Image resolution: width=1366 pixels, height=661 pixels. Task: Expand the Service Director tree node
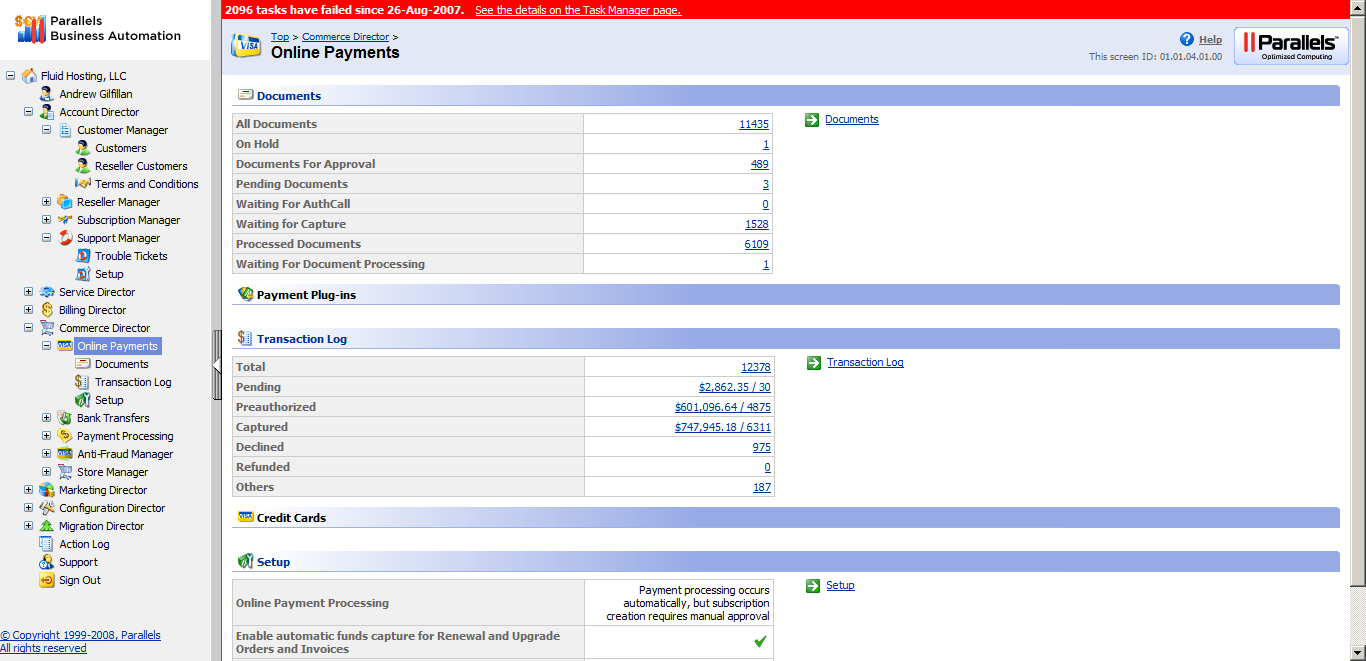tap(29, 292)
